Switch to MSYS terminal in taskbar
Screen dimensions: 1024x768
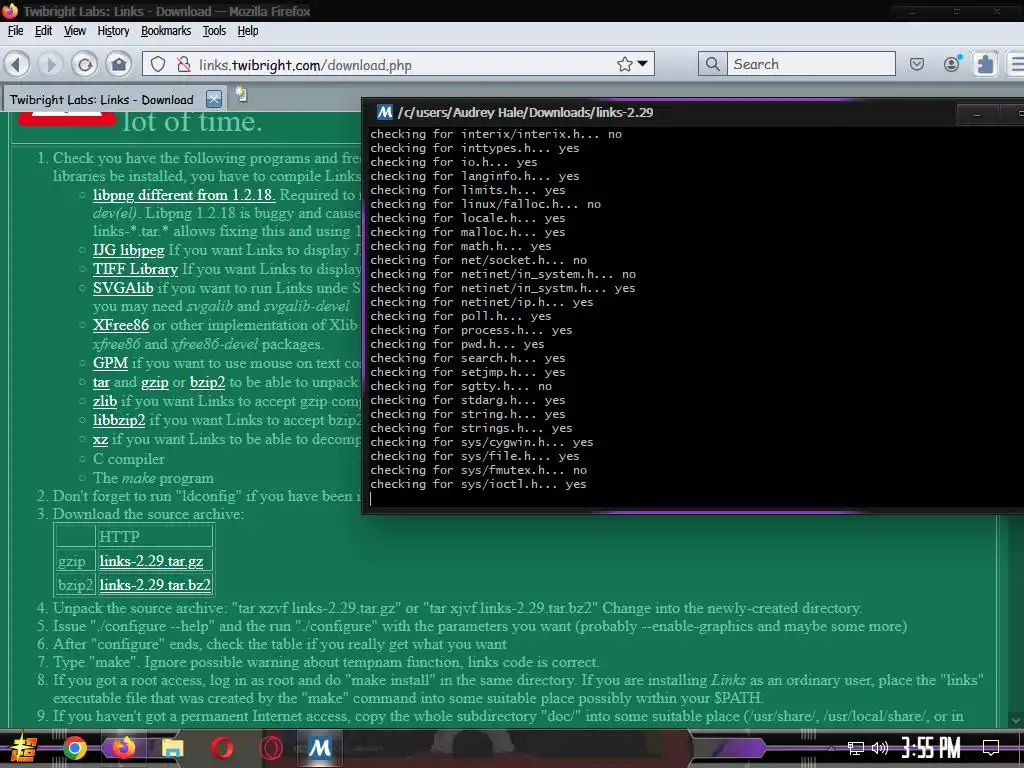[319, 748]
